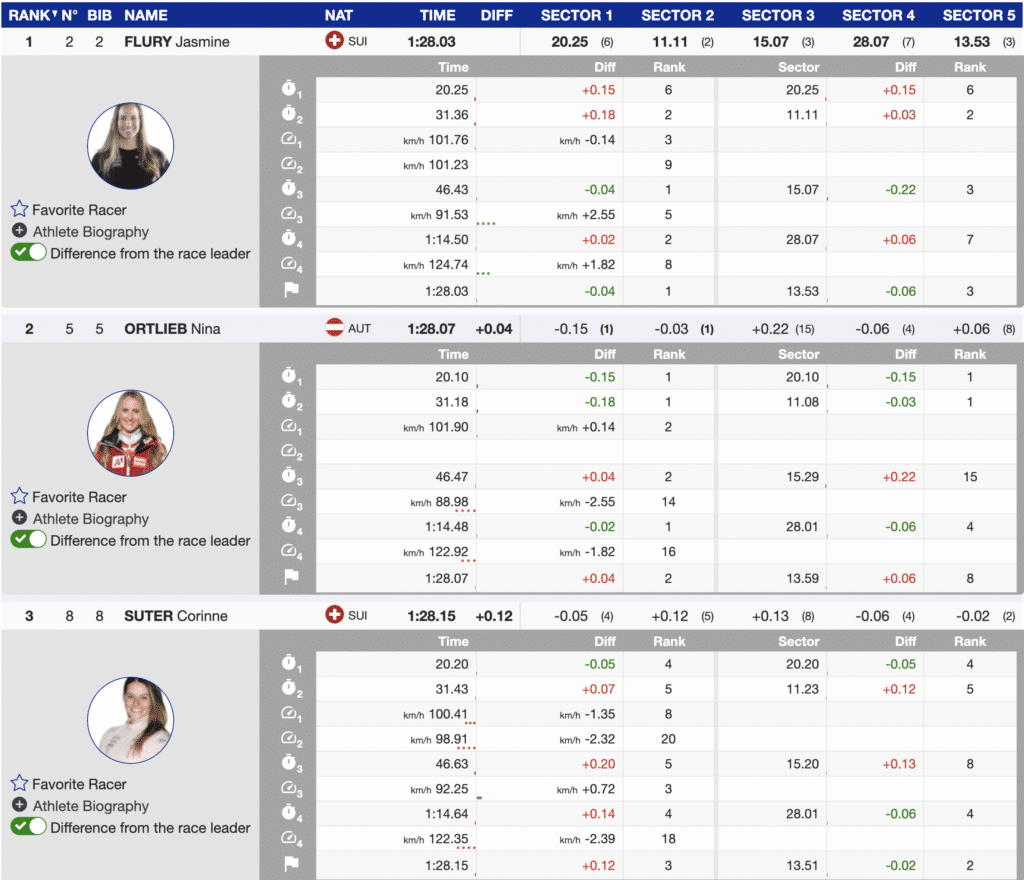
Task: Click the SECTOR 3 column header
Action: (778, 15)
